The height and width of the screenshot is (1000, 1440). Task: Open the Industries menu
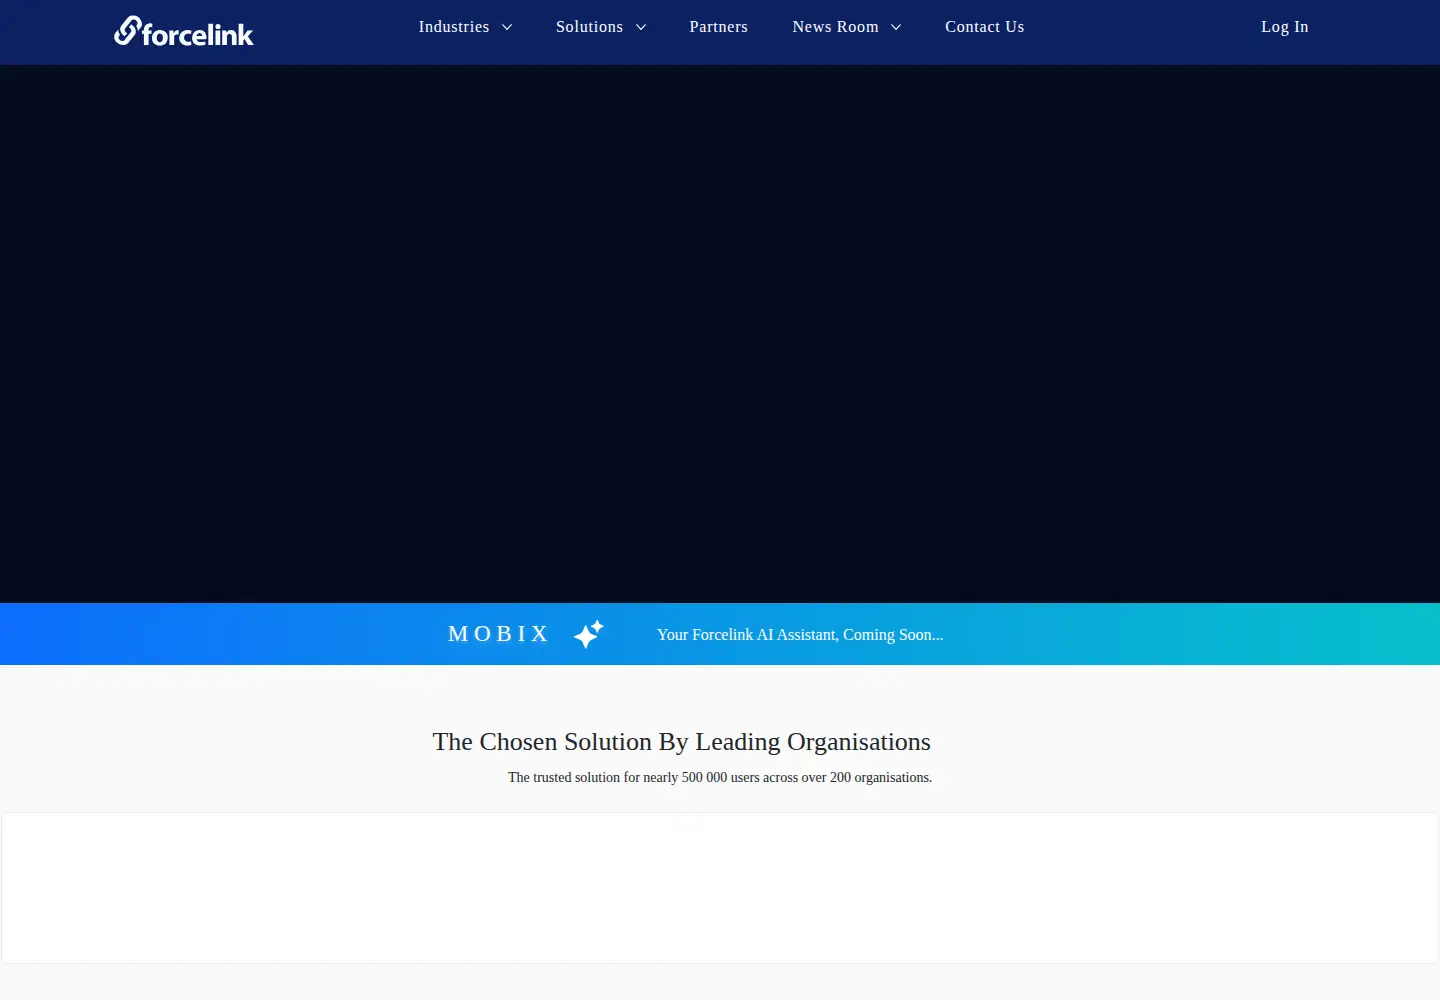pyautogui.click(x=454, y=27)
